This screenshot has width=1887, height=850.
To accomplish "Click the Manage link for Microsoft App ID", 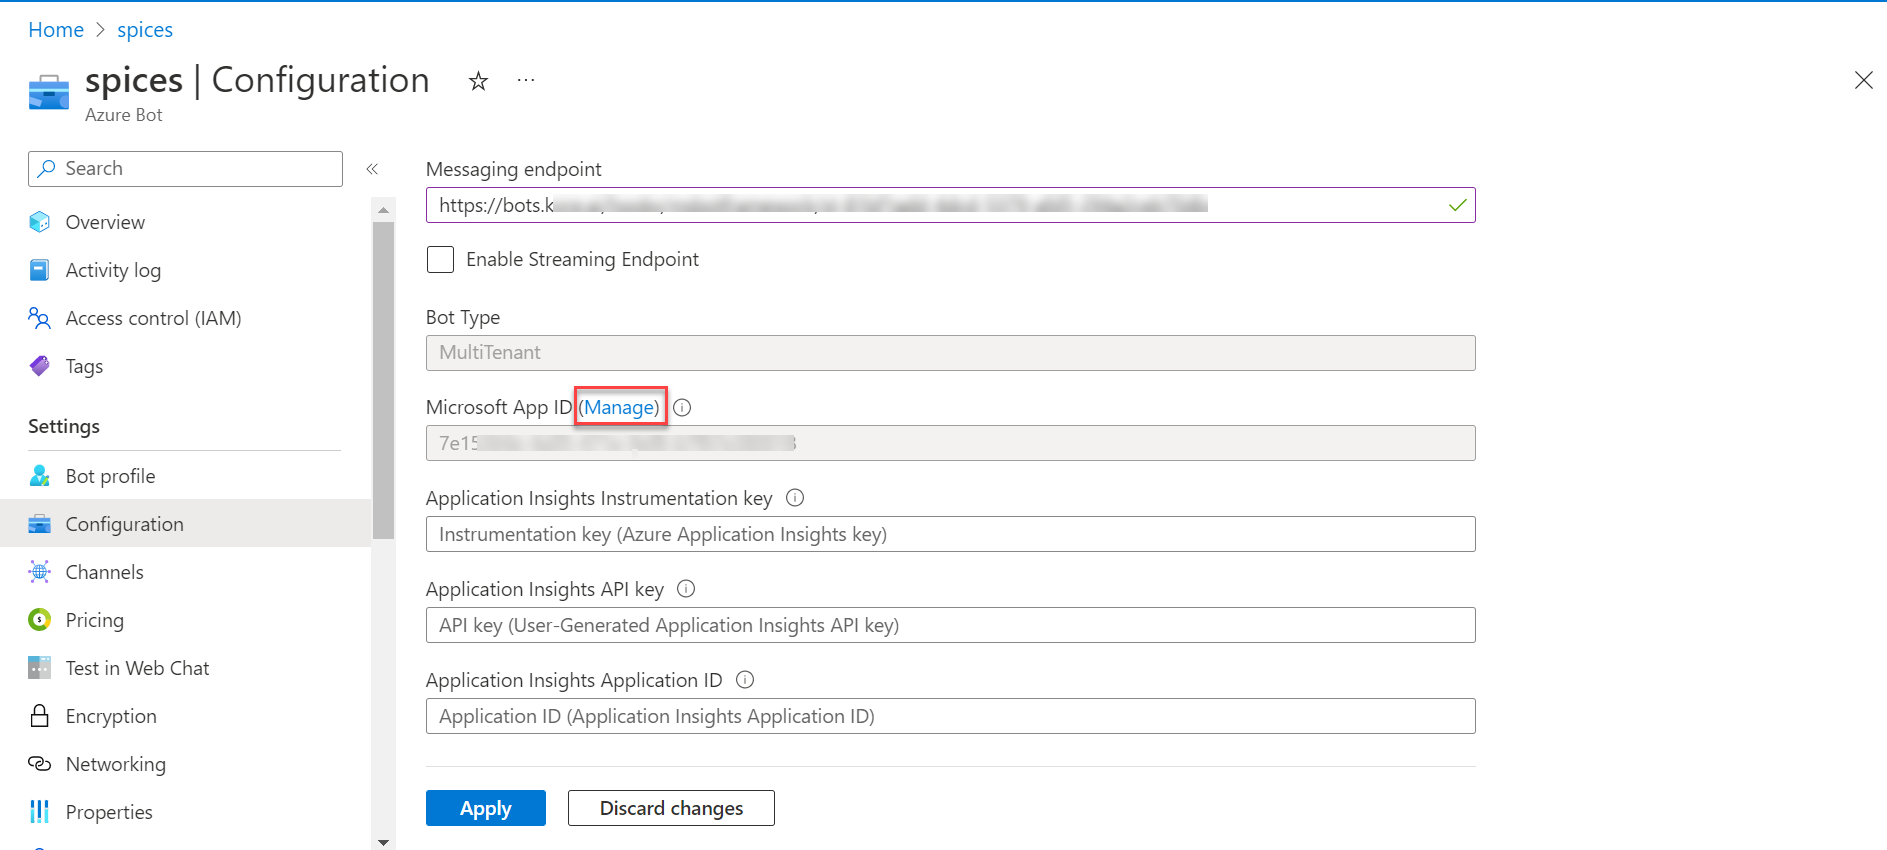I will coord(621,407).
